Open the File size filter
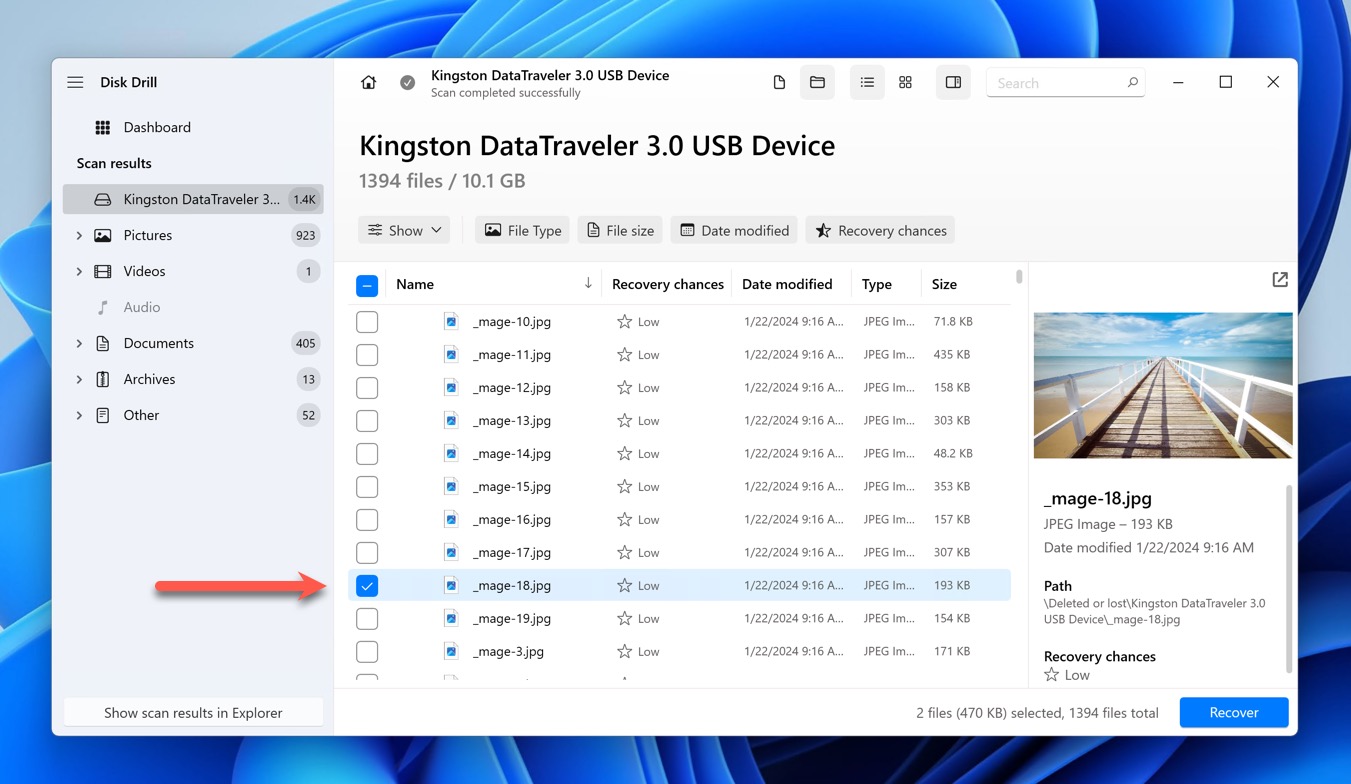Screen dimensions: 1351x784 [620, 230]
